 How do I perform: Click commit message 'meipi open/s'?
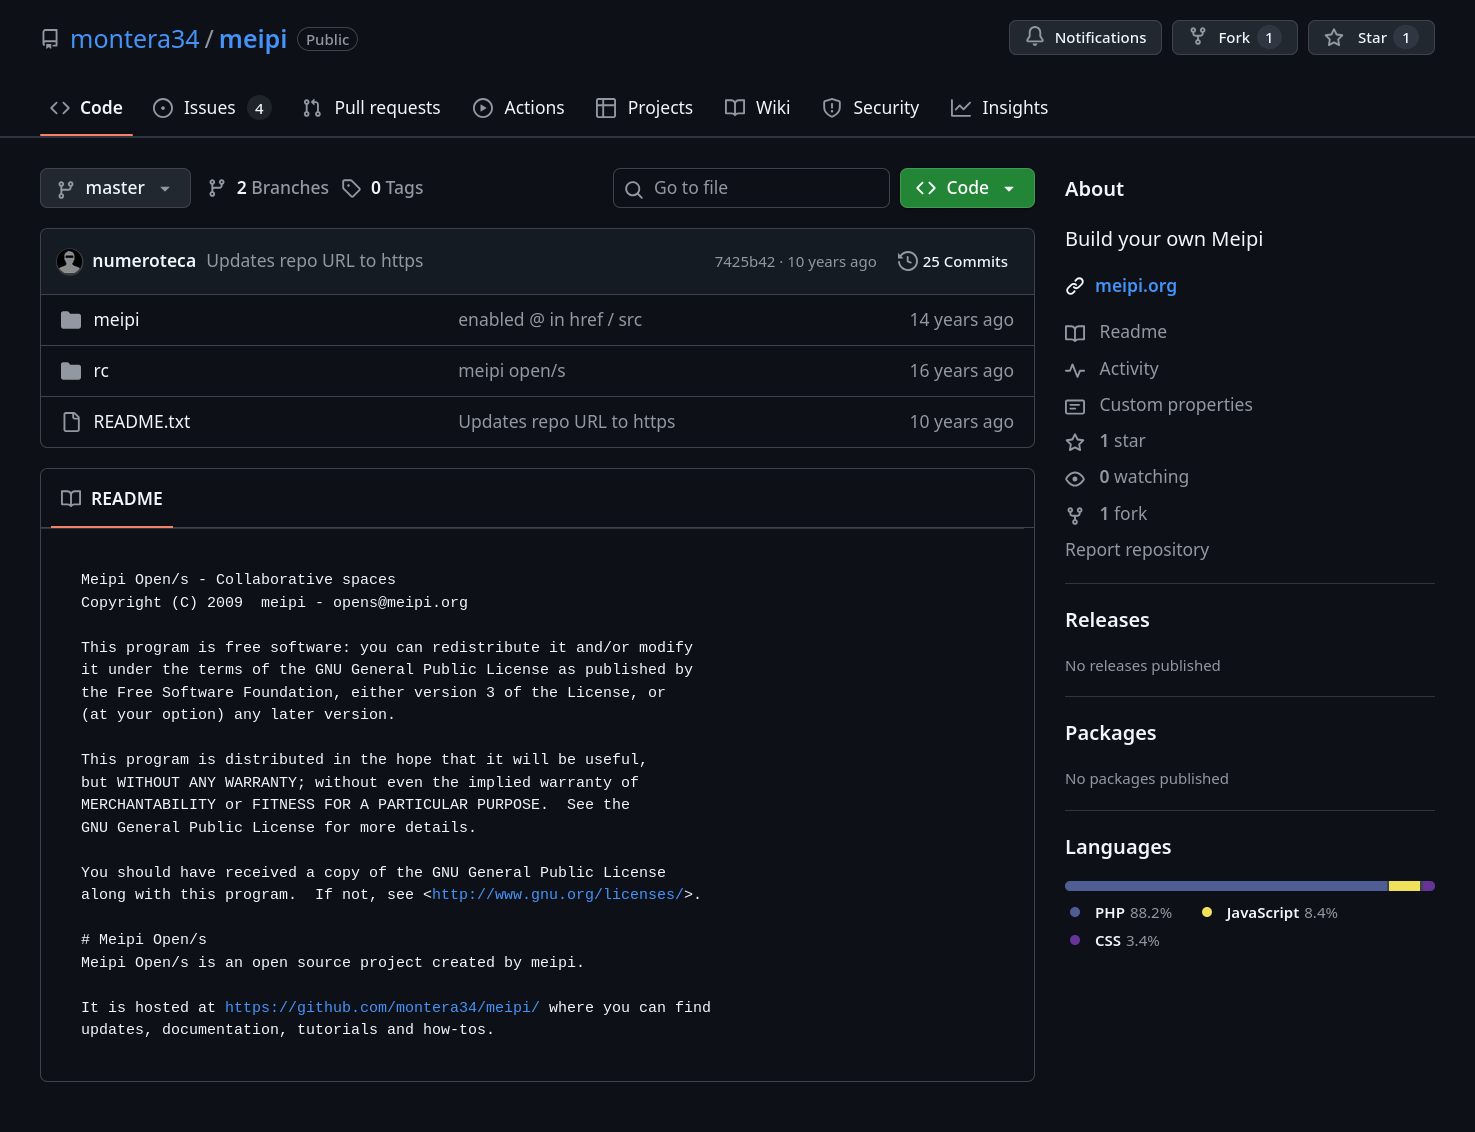click(x=512, y=371)
